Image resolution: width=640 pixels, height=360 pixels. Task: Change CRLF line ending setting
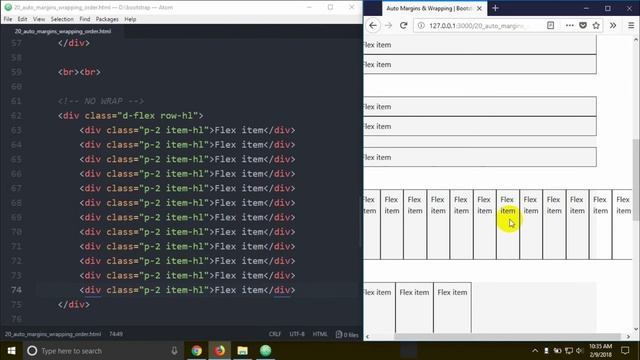coord(275,334)
